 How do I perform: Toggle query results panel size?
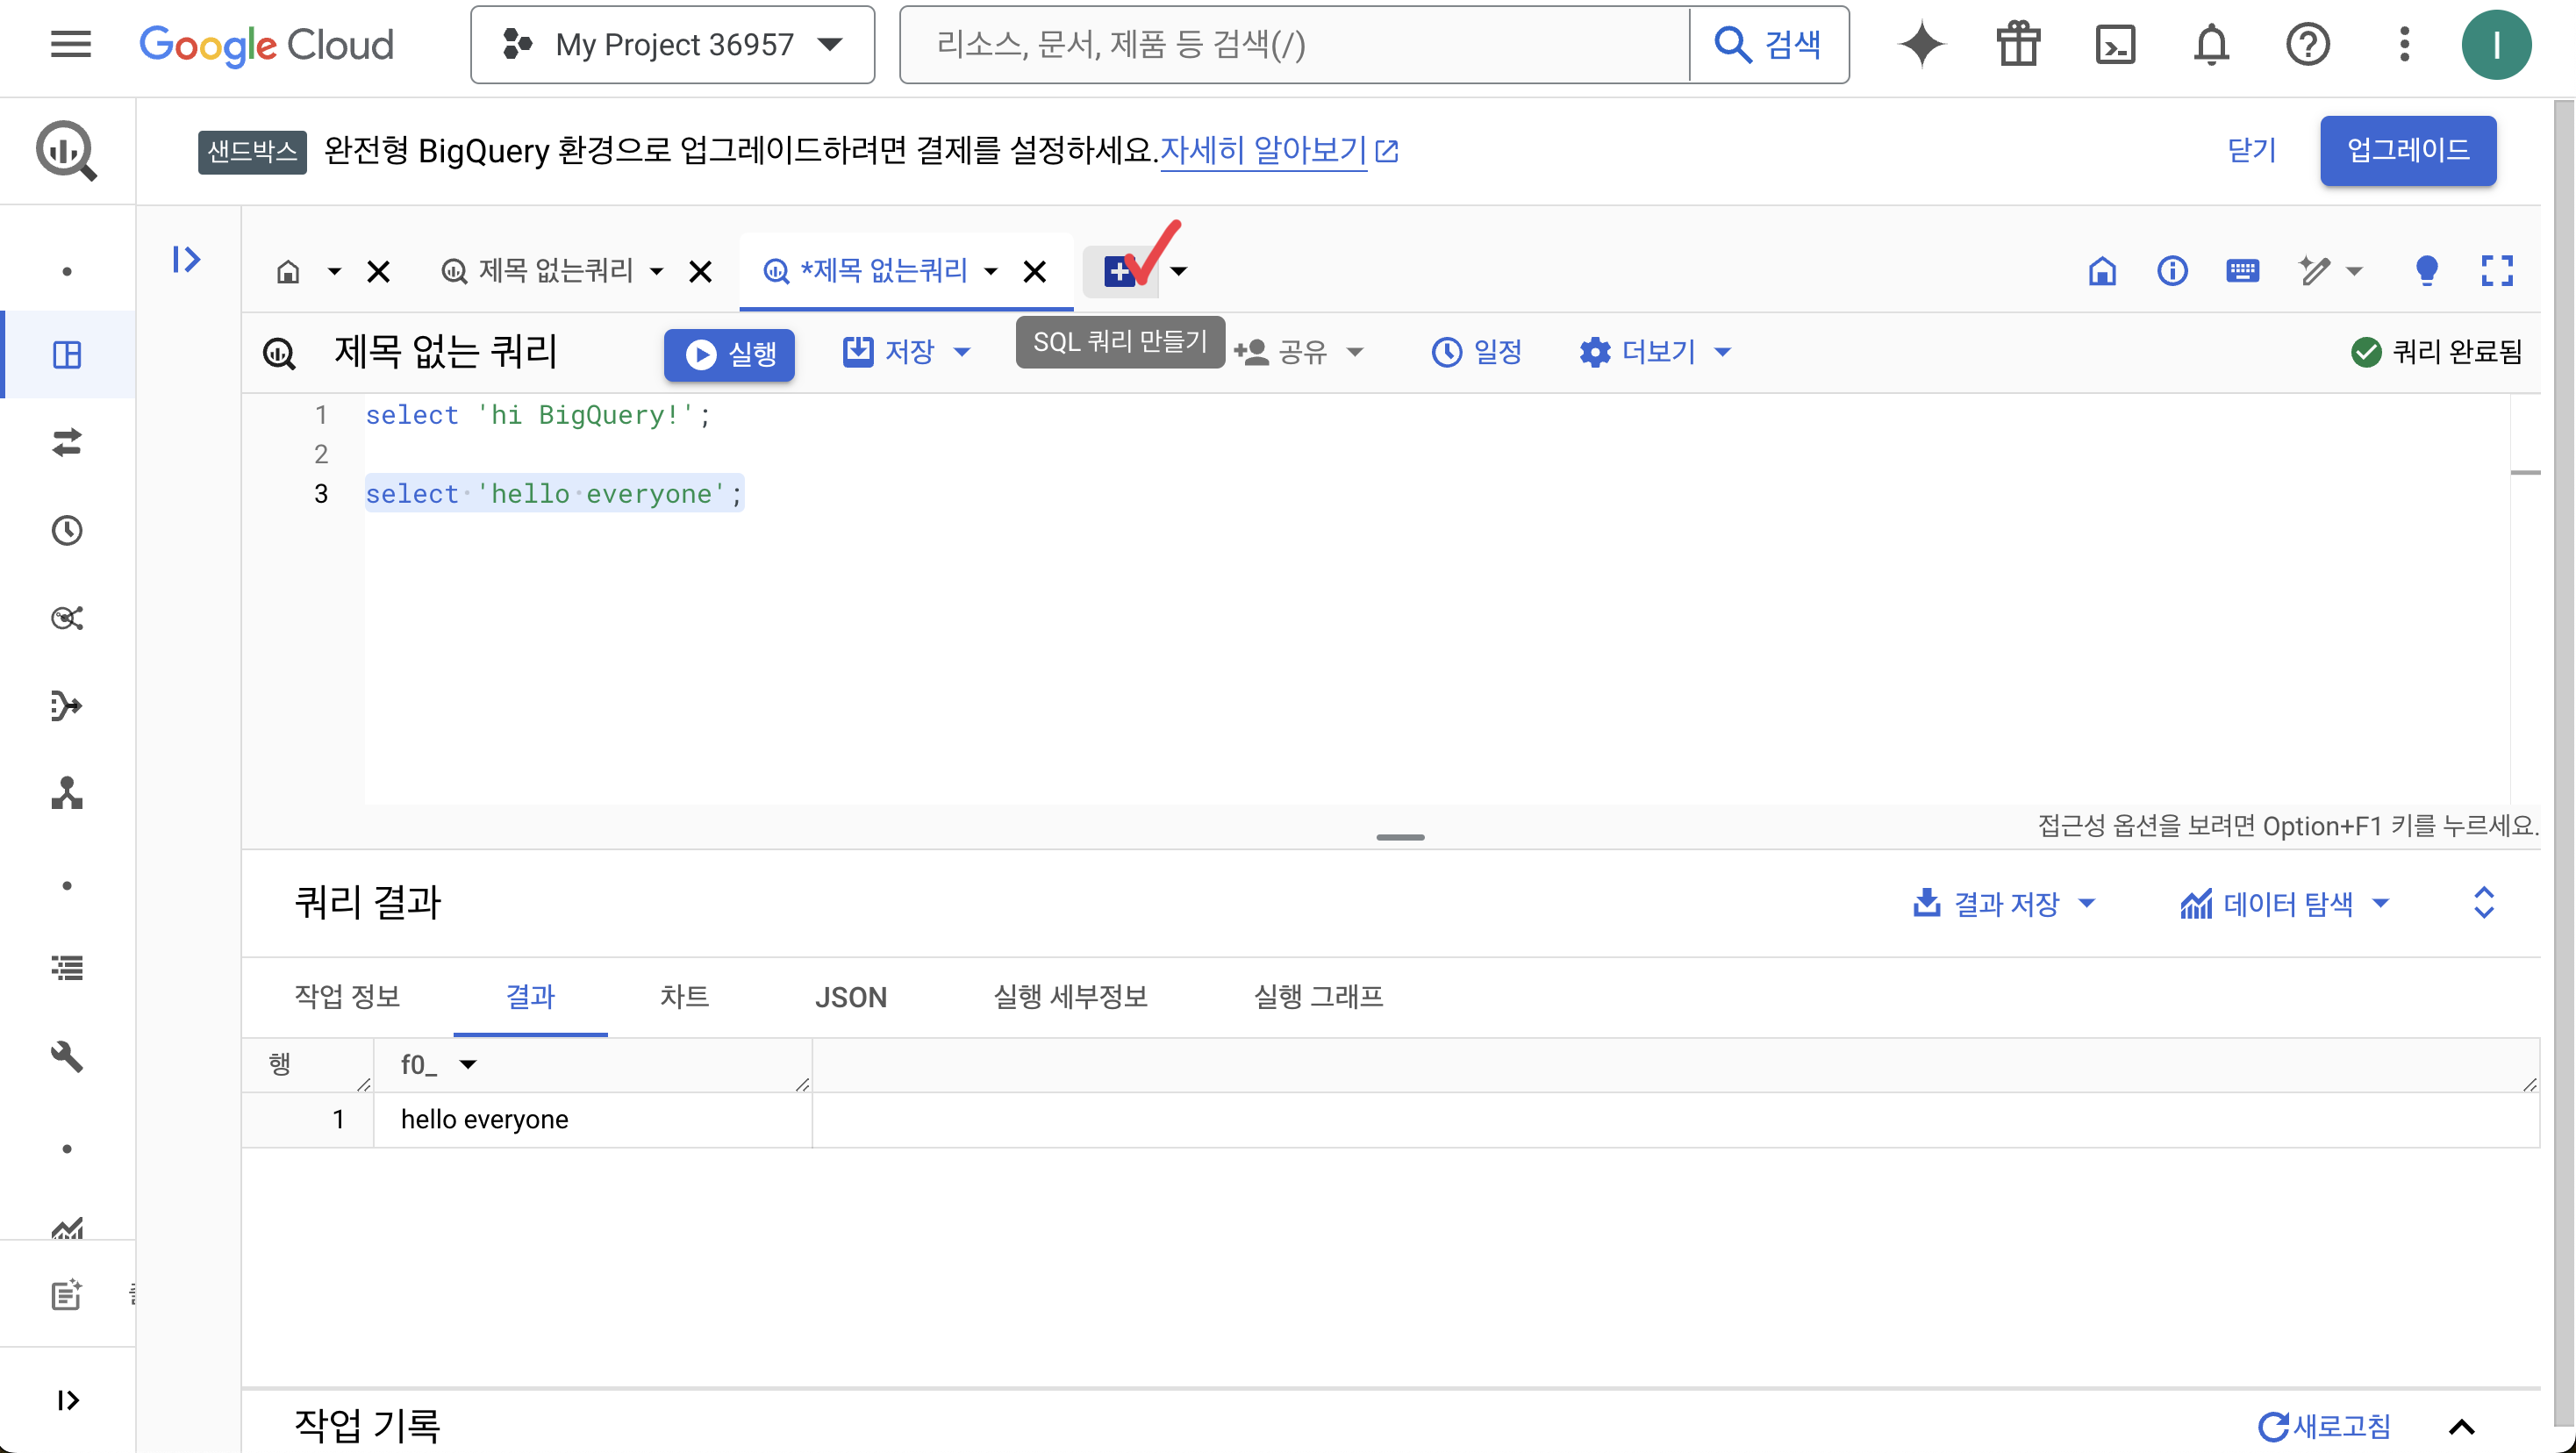[x=2484, y=903]
